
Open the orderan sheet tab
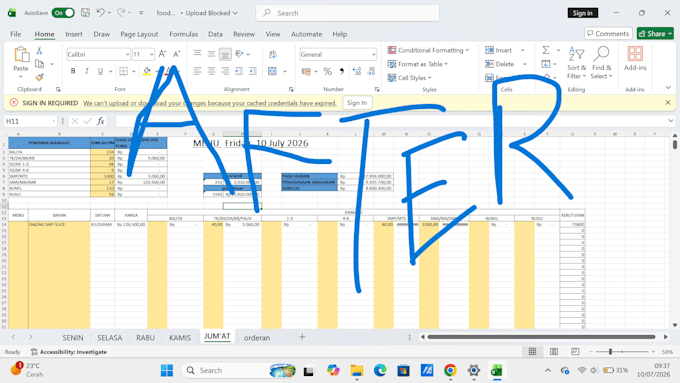point(257,337)
